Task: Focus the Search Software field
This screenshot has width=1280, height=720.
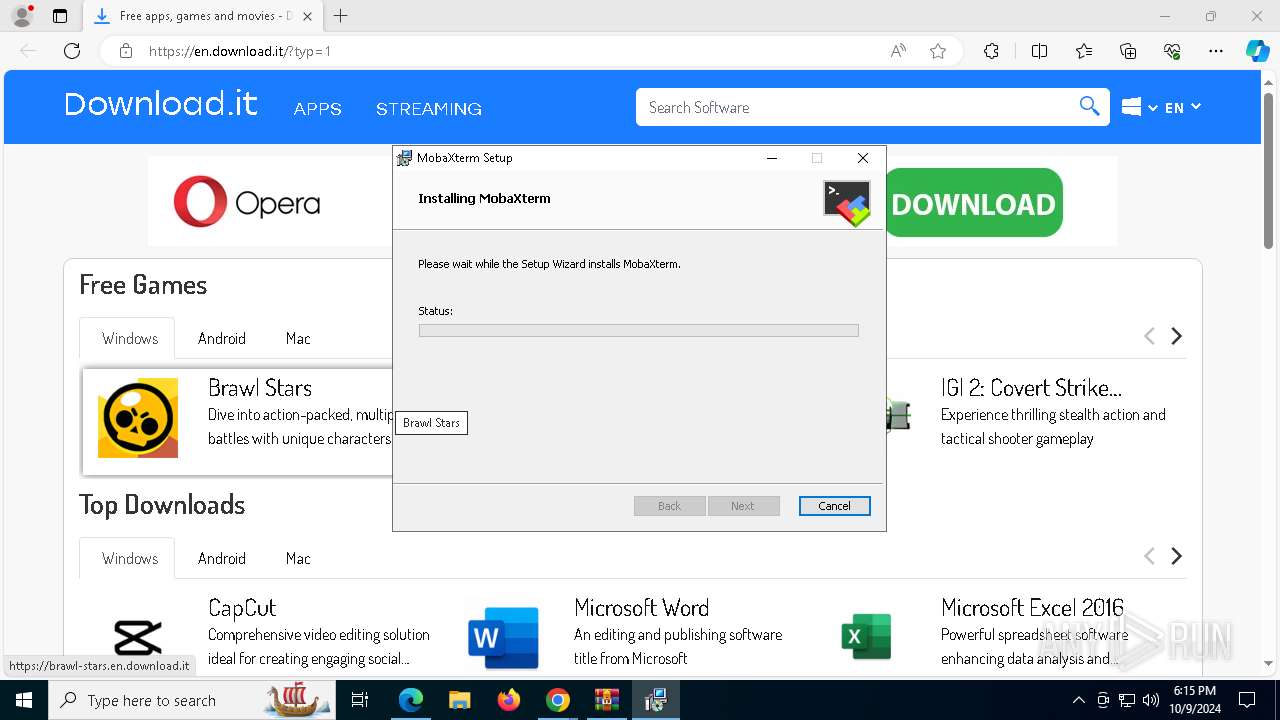Action: [858, 107]
